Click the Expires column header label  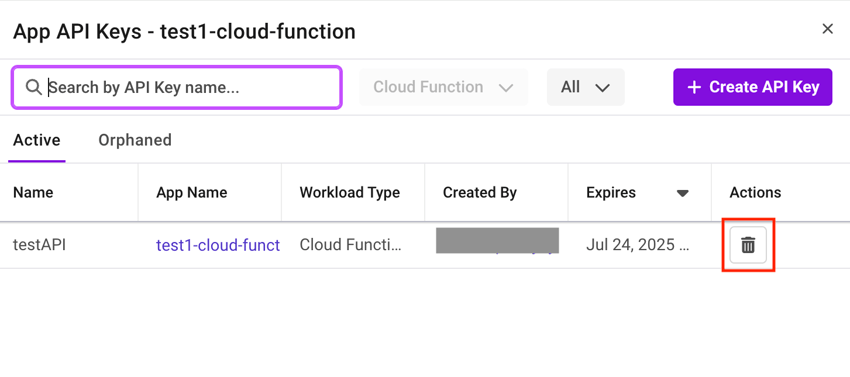coord(611,192)
